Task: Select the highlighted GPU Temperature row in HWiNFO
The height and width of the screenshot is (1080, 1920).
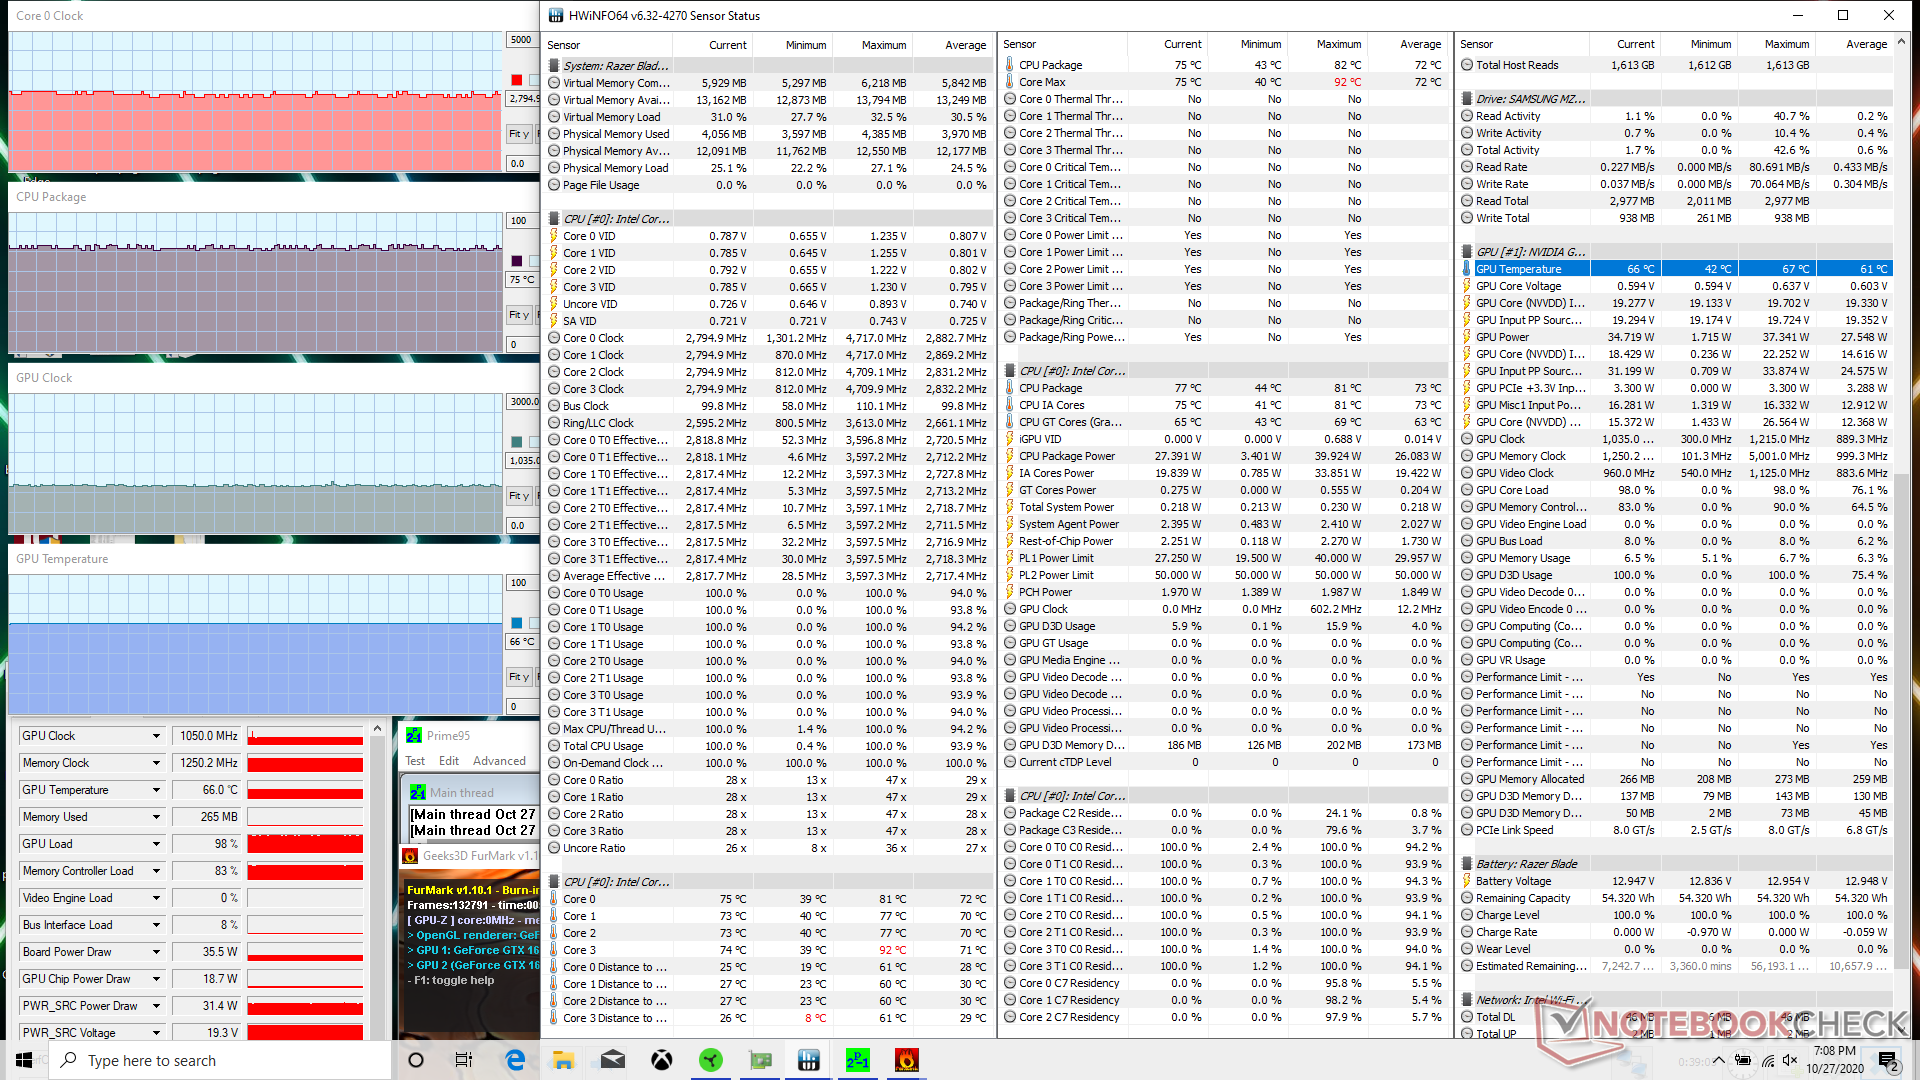Action: 1676,269
